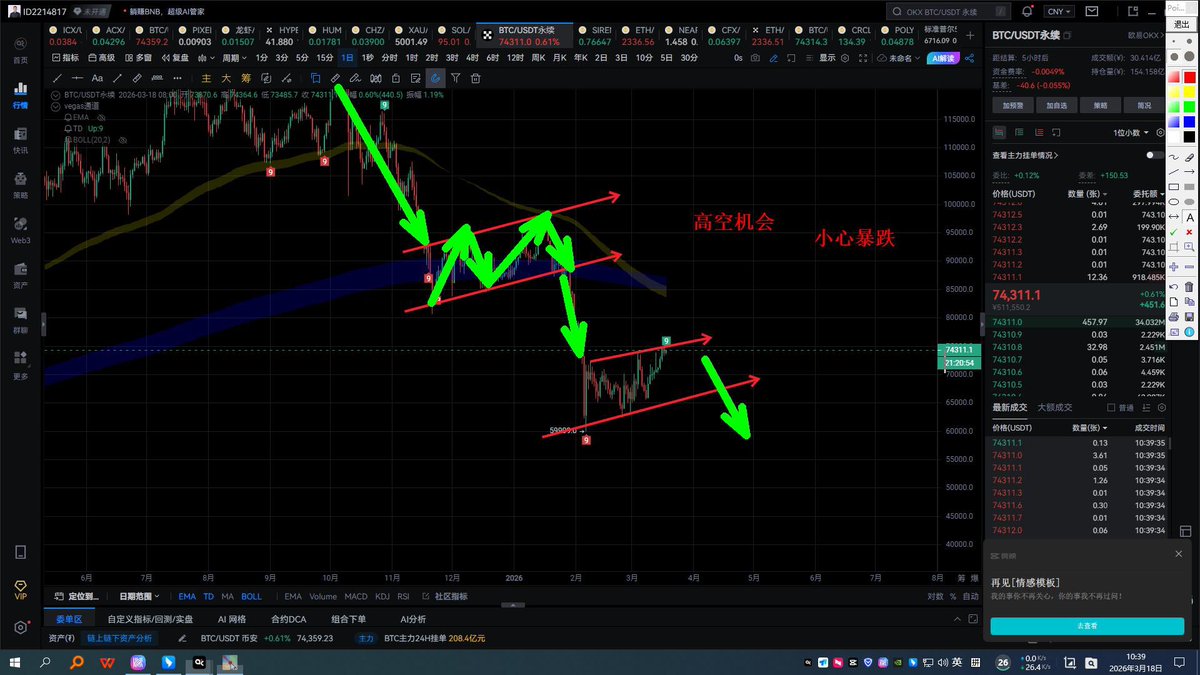1200x675 pixels.
Task: Open the VIP diamond icon
Action: 20,588
